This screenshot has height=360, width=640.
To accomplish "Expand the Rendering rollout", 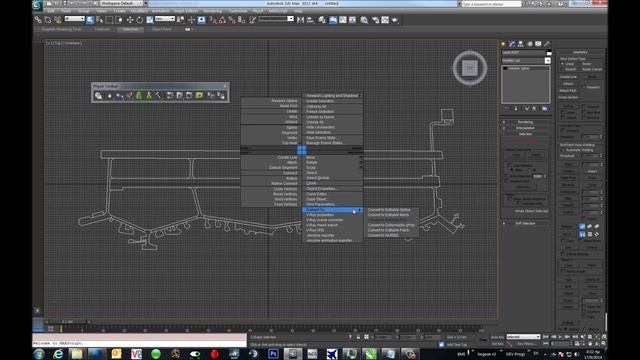I will (525, 122).
